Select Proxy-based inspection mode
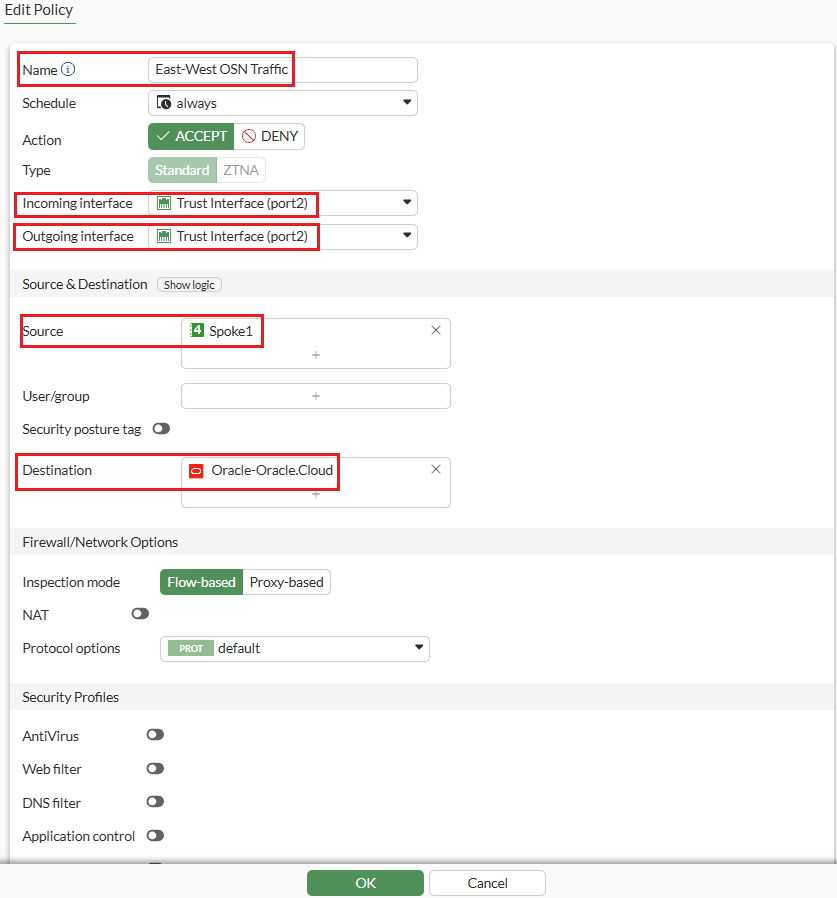The image size is (837, 898). 286,582
